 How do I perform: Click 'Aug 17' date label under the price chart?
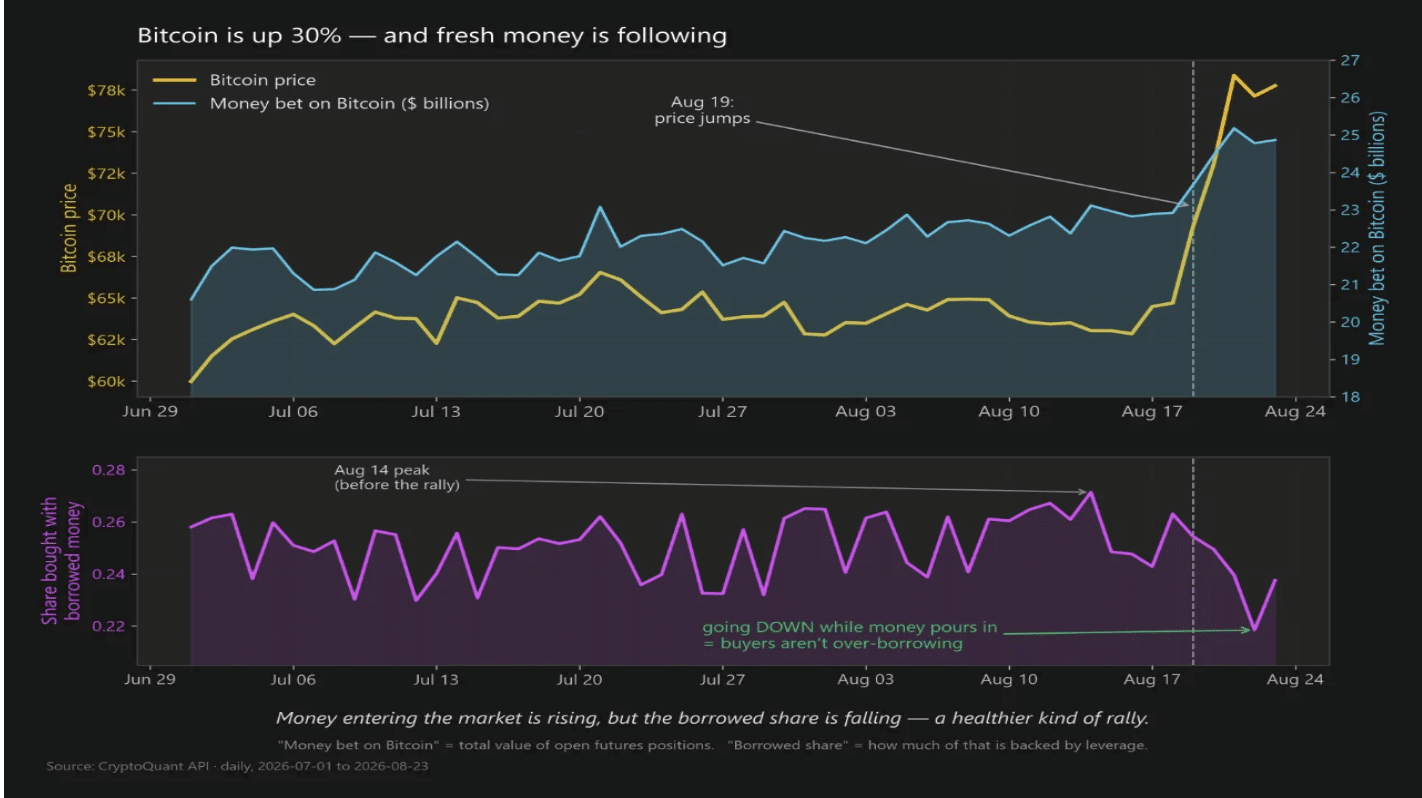[1152, 411]
